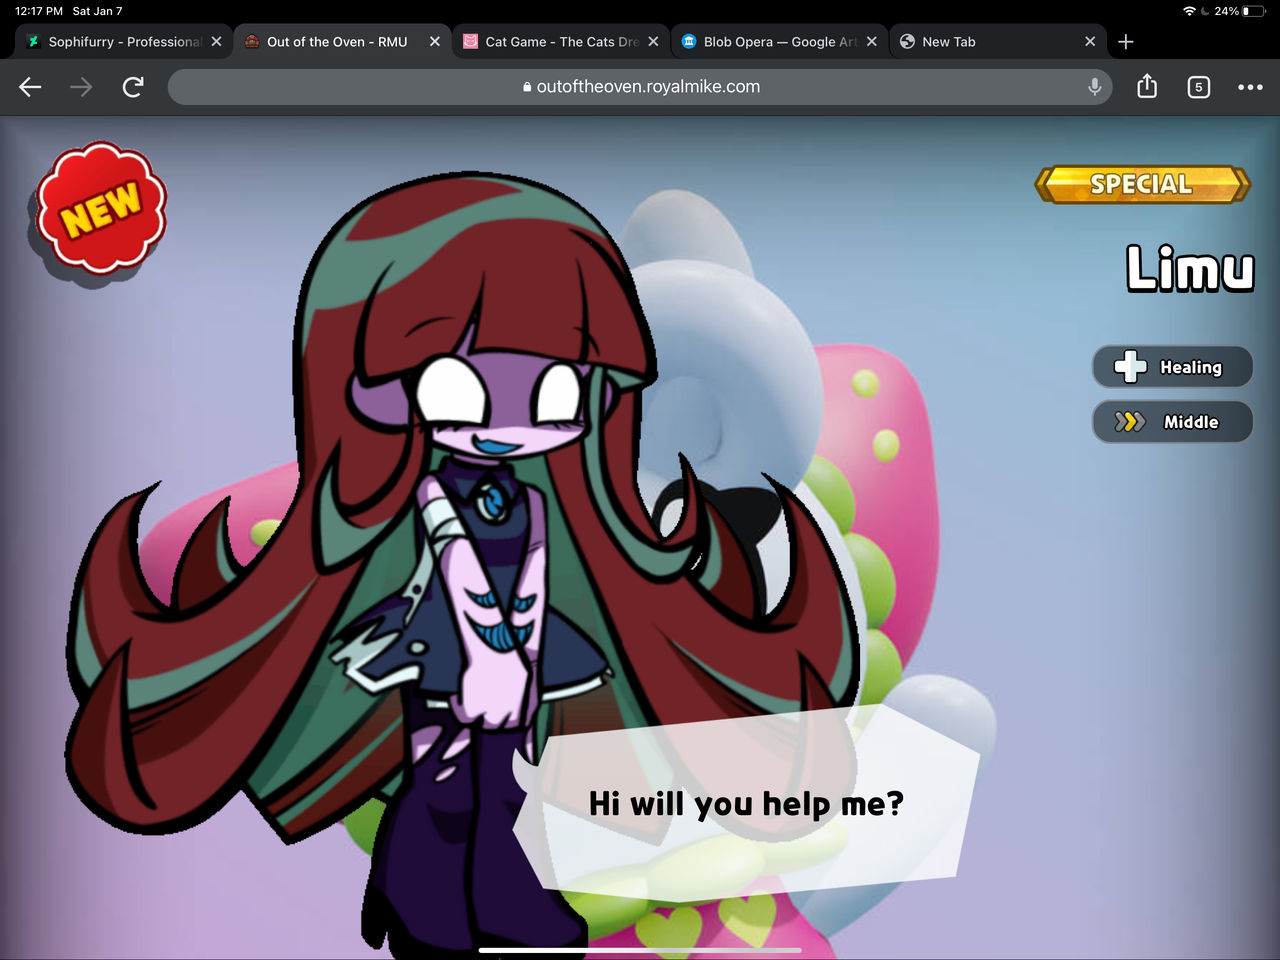Open the Share sheet

[x=1147, y=87]
